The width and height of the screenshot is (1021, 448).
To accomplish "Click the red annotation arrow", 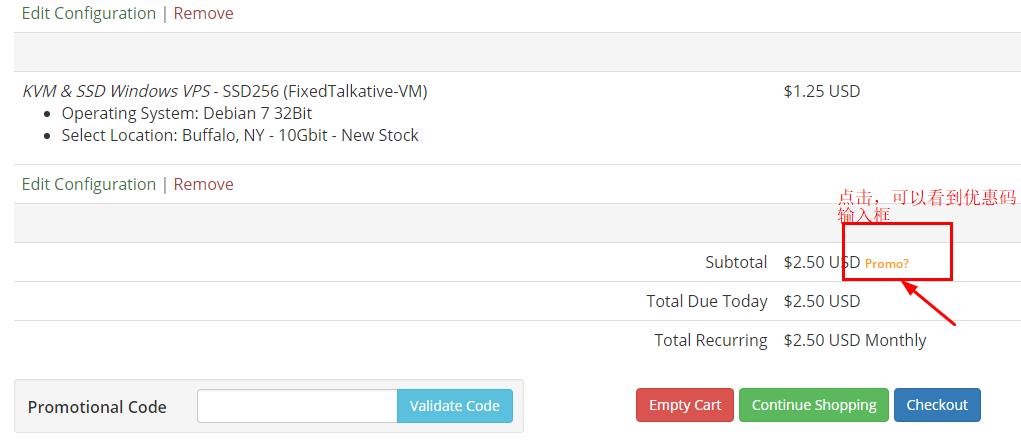I will coord(928,301).
